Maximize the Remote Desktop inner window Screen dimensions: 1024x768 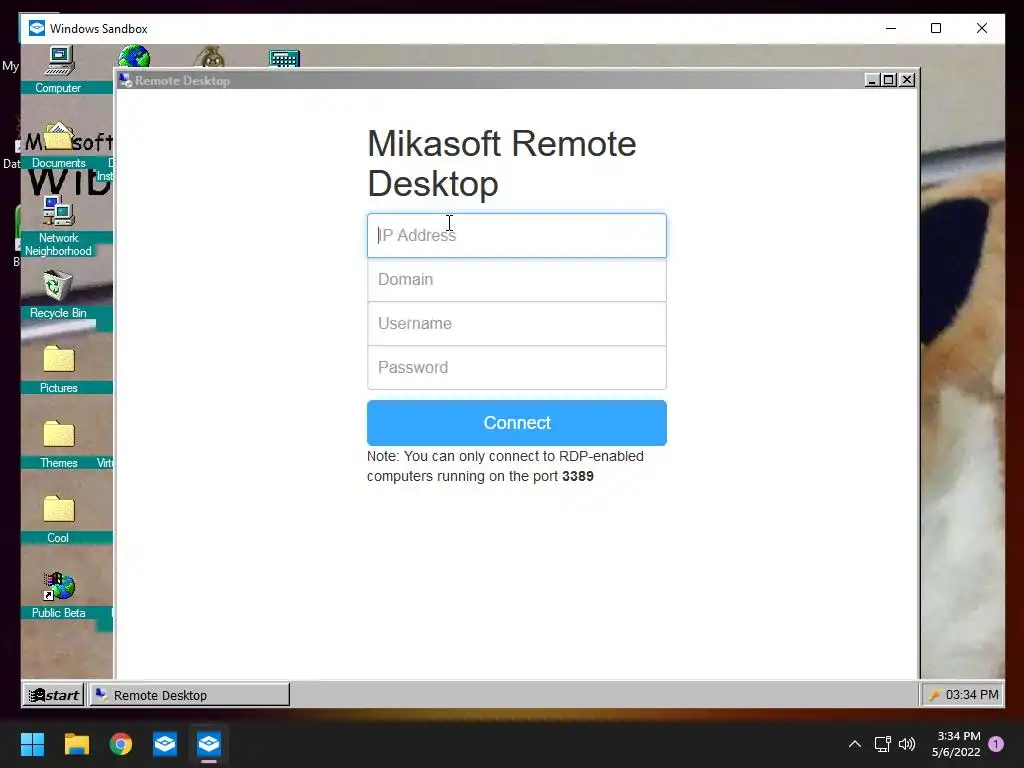click(889, 80)
